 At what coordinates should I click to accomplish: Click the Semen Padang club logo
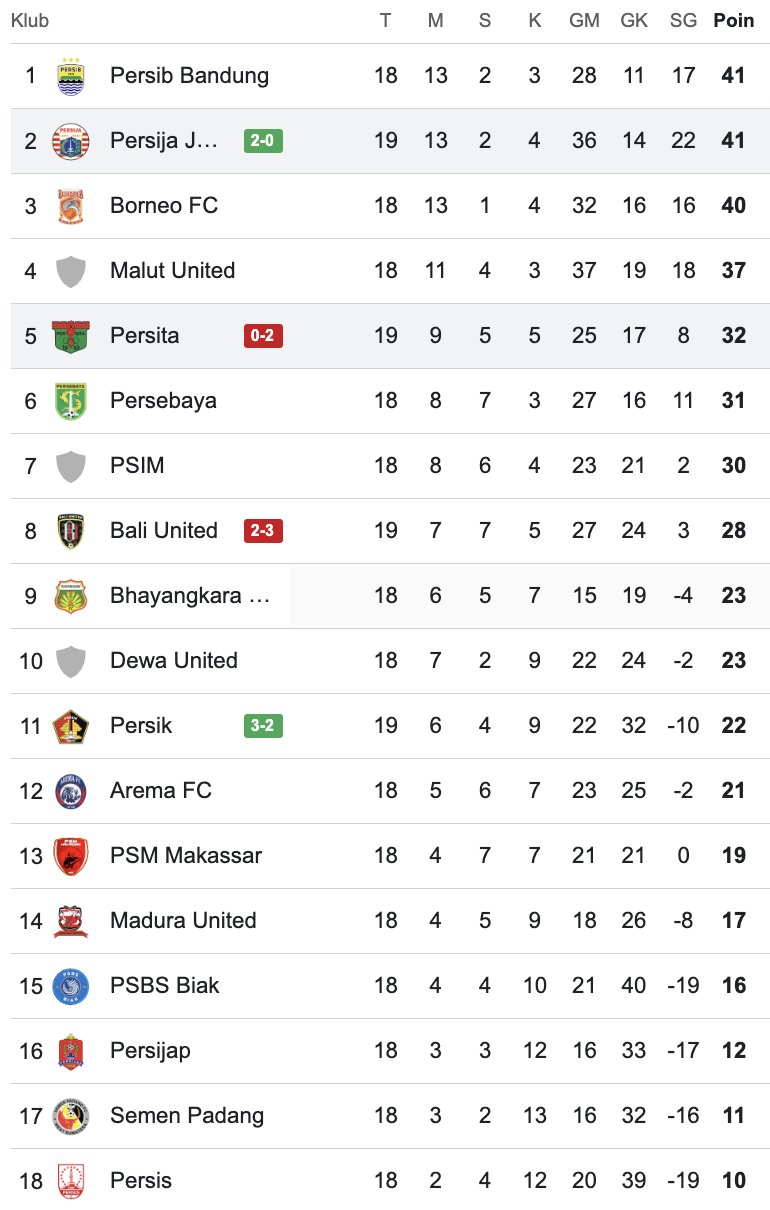tap(71, 1116)
